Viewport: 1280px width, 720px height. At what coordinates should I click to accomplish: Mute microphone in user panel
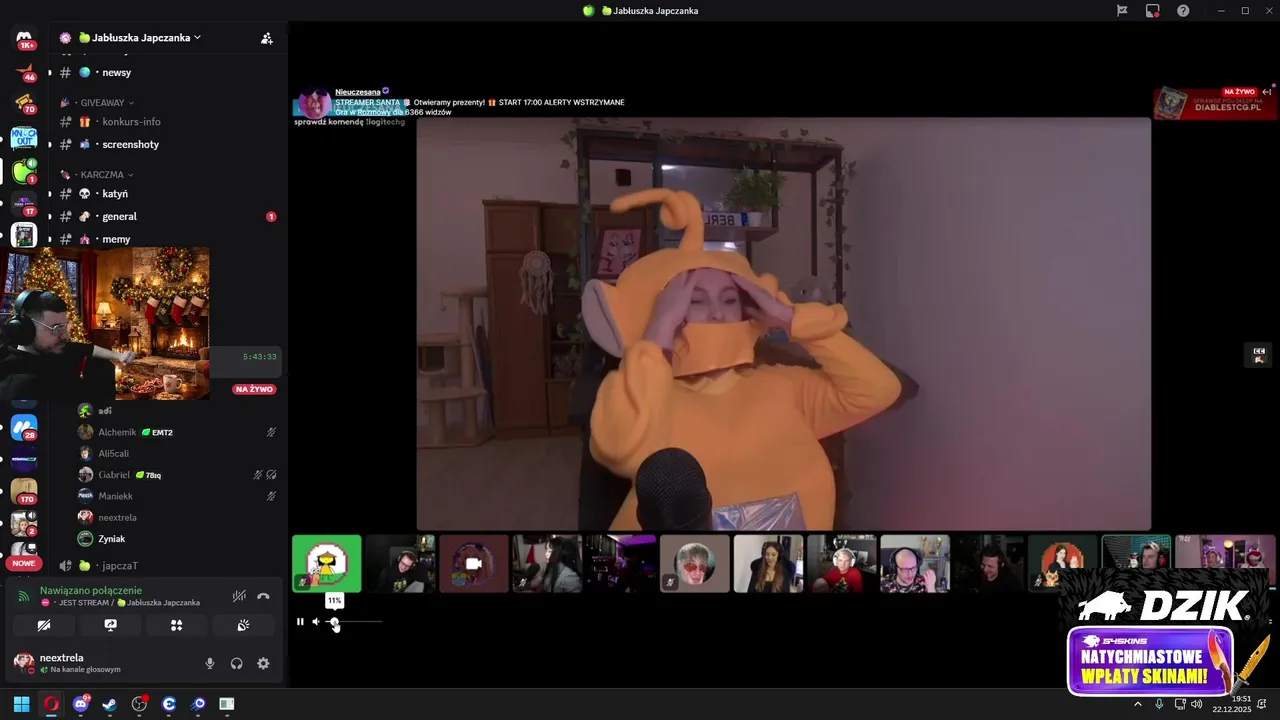coord(210,663)
